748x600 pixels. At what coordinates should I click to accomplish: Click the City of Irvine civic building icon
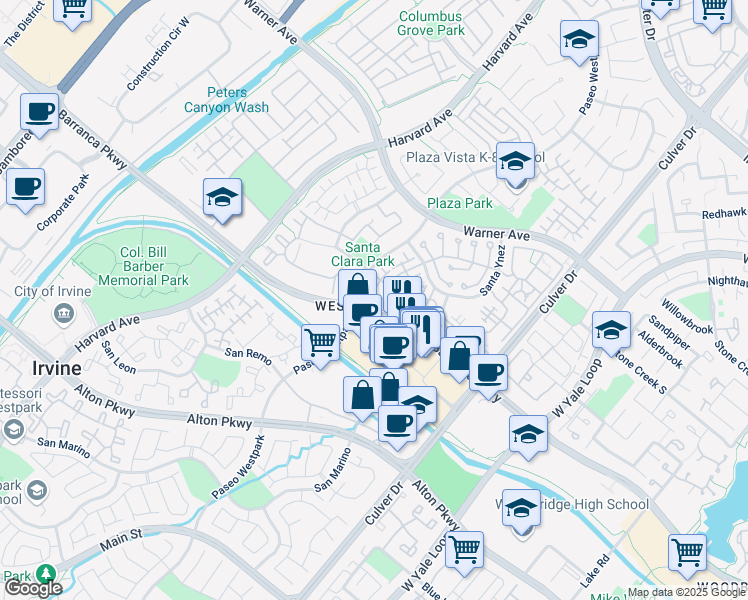coord(63,314)
